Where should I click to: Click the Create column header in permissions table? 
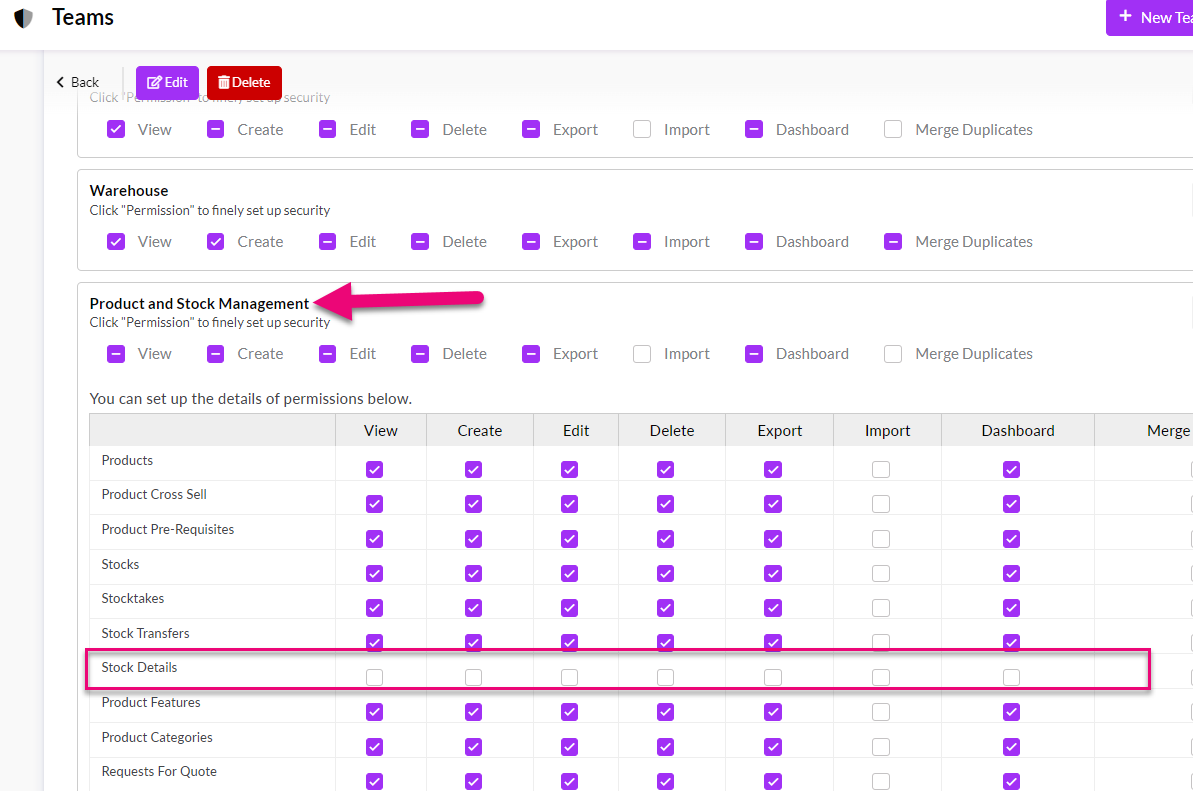click(x=479, y=430)
